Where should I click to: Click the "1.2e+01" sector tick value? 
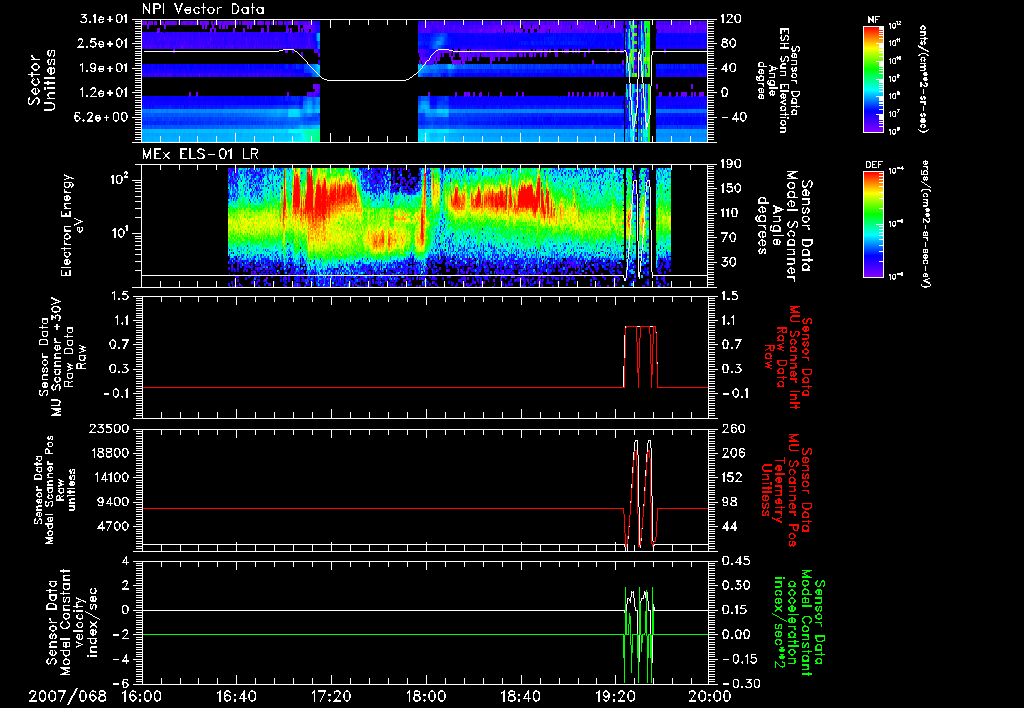[x=104, y=93]
